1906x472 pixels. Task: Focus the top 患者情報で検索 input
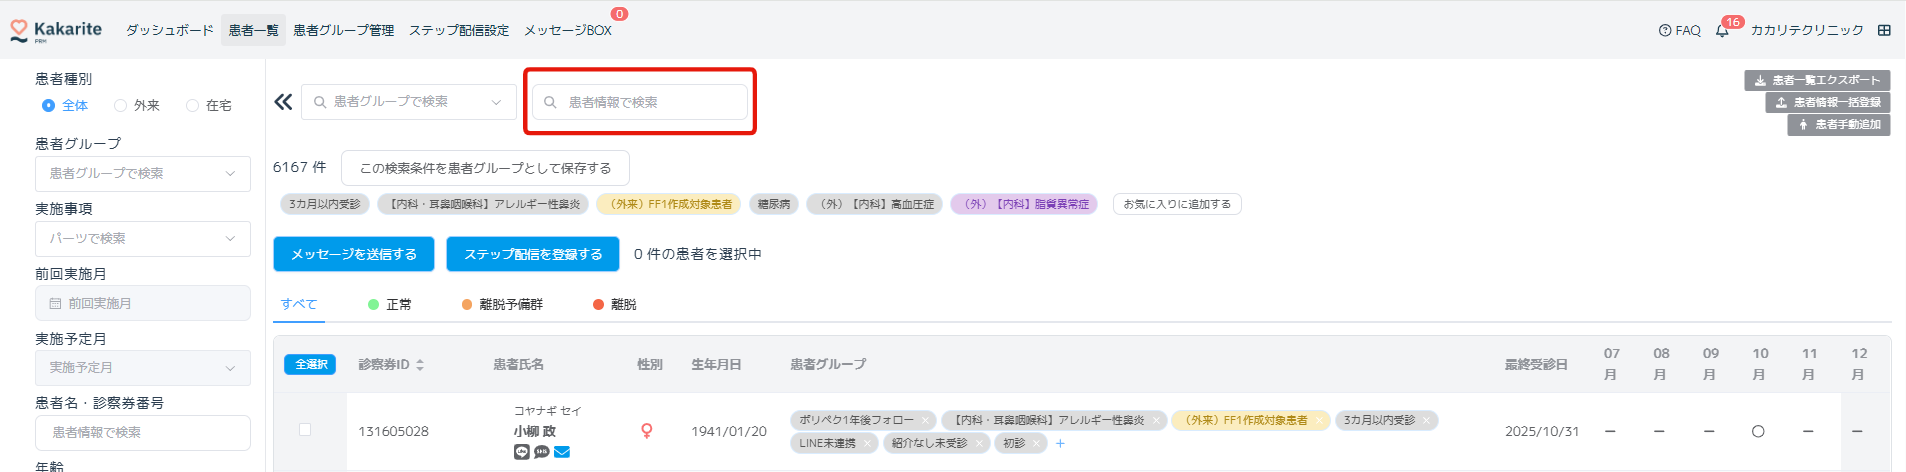(x=640, y=102)
